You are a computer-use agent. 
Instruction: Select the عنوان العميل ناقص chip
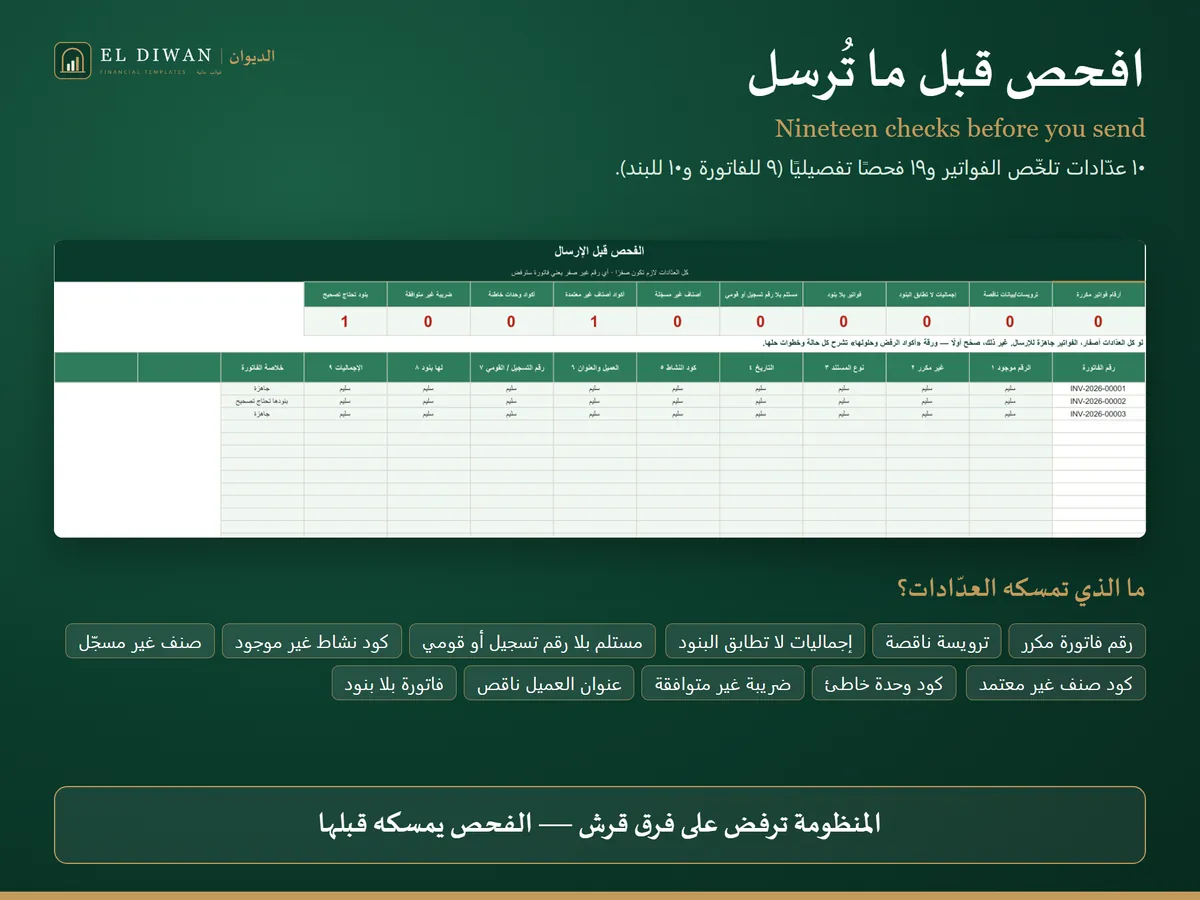(x=549, y=684)
